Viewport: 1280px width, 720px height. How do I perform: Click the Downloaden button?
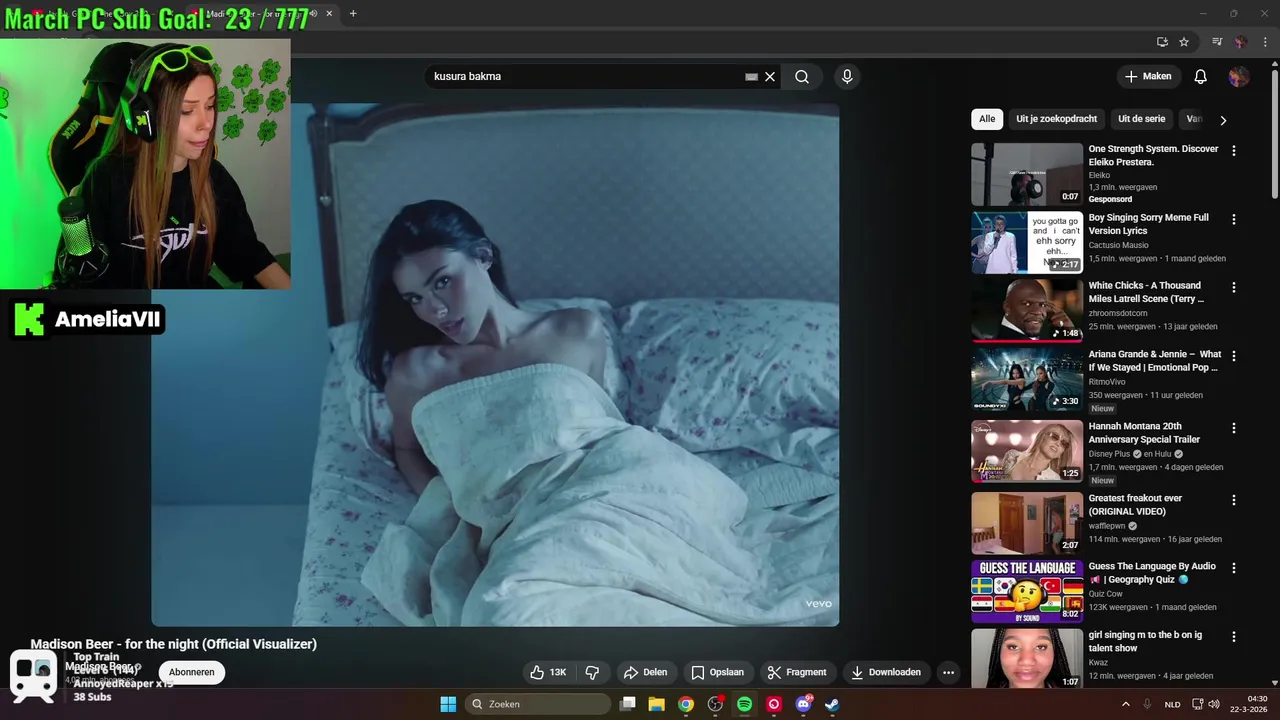[x=886, y=672]
